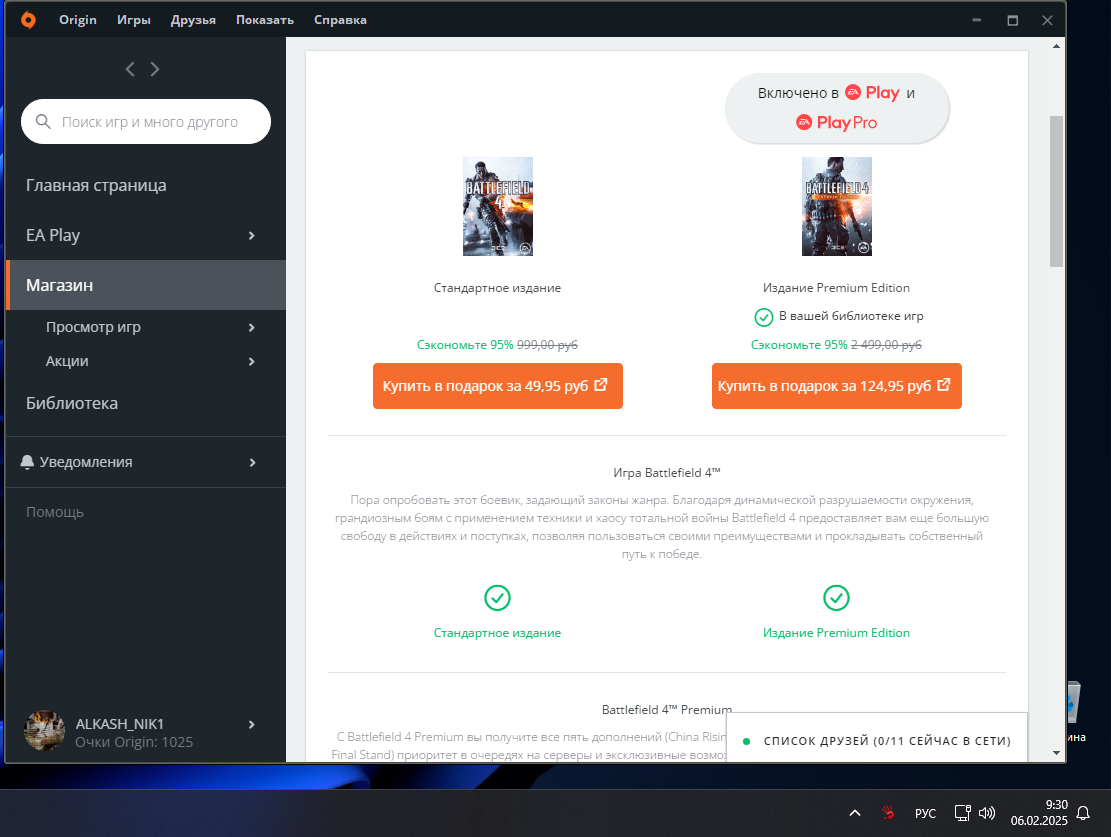
Task: Click the scrollbar down arrow
Action: pos(1056,753)
